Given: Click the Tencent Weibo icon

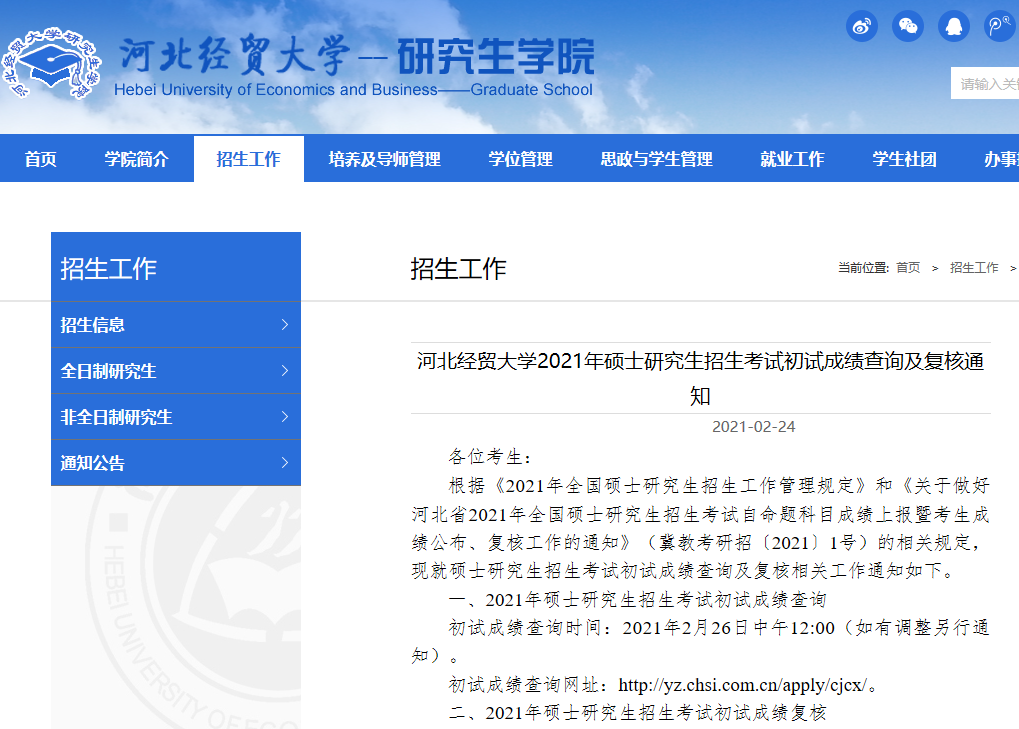Looking at the screenshot, I should pyautogui.click(x=999, y=26).
